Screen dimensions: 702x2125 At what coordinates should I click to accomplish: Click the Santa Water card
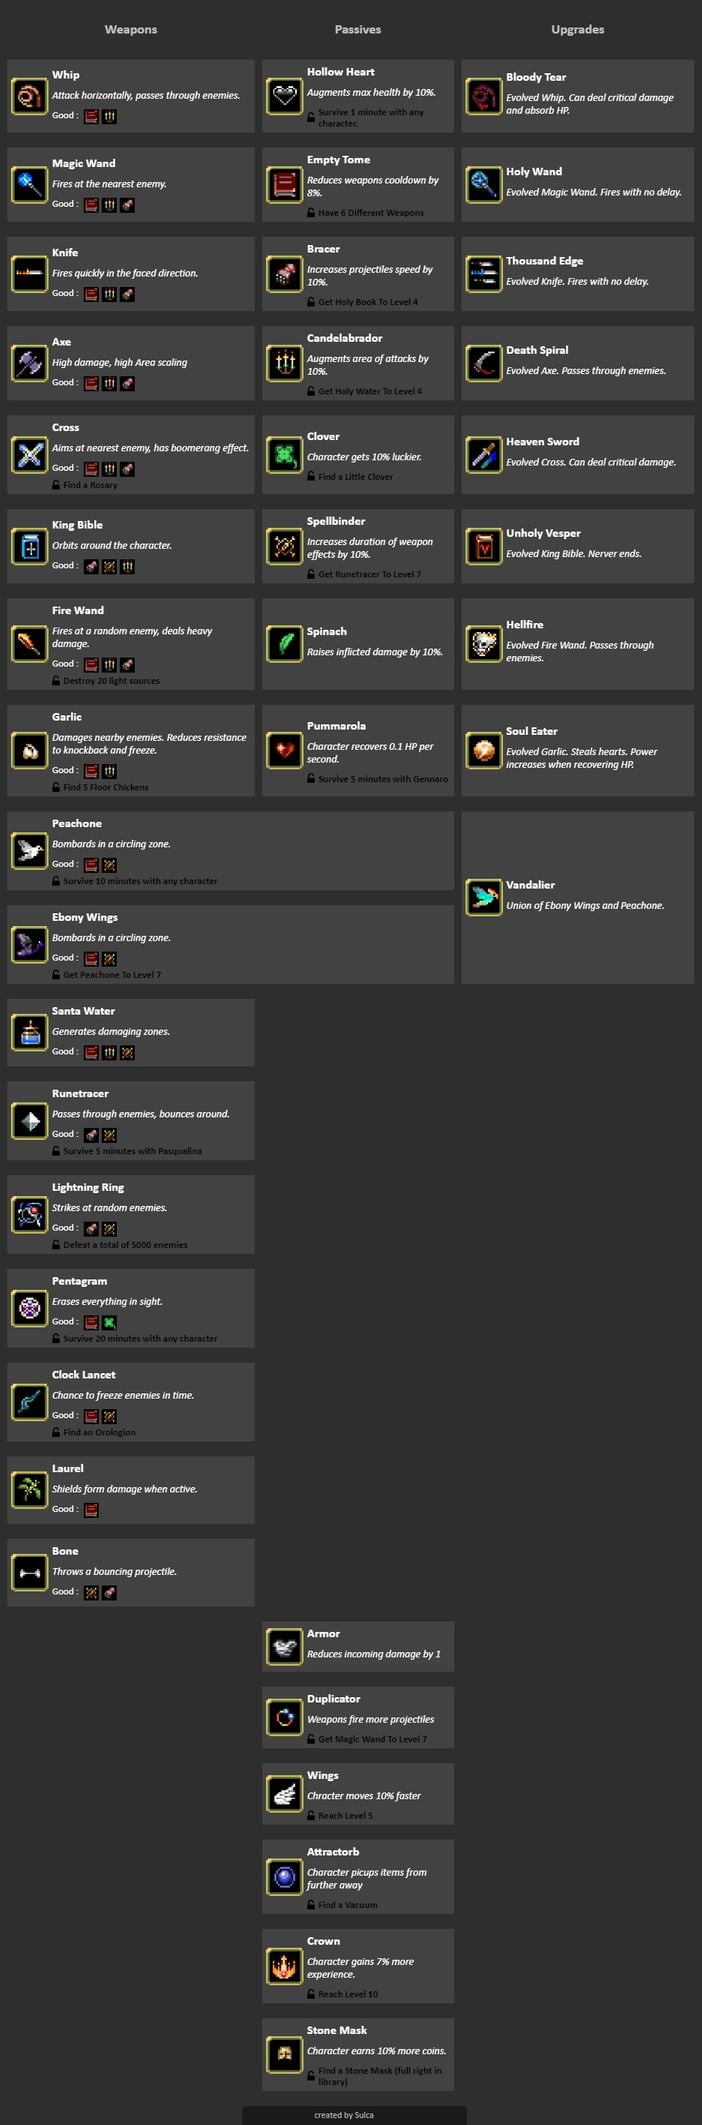[x=131, y=1032]
